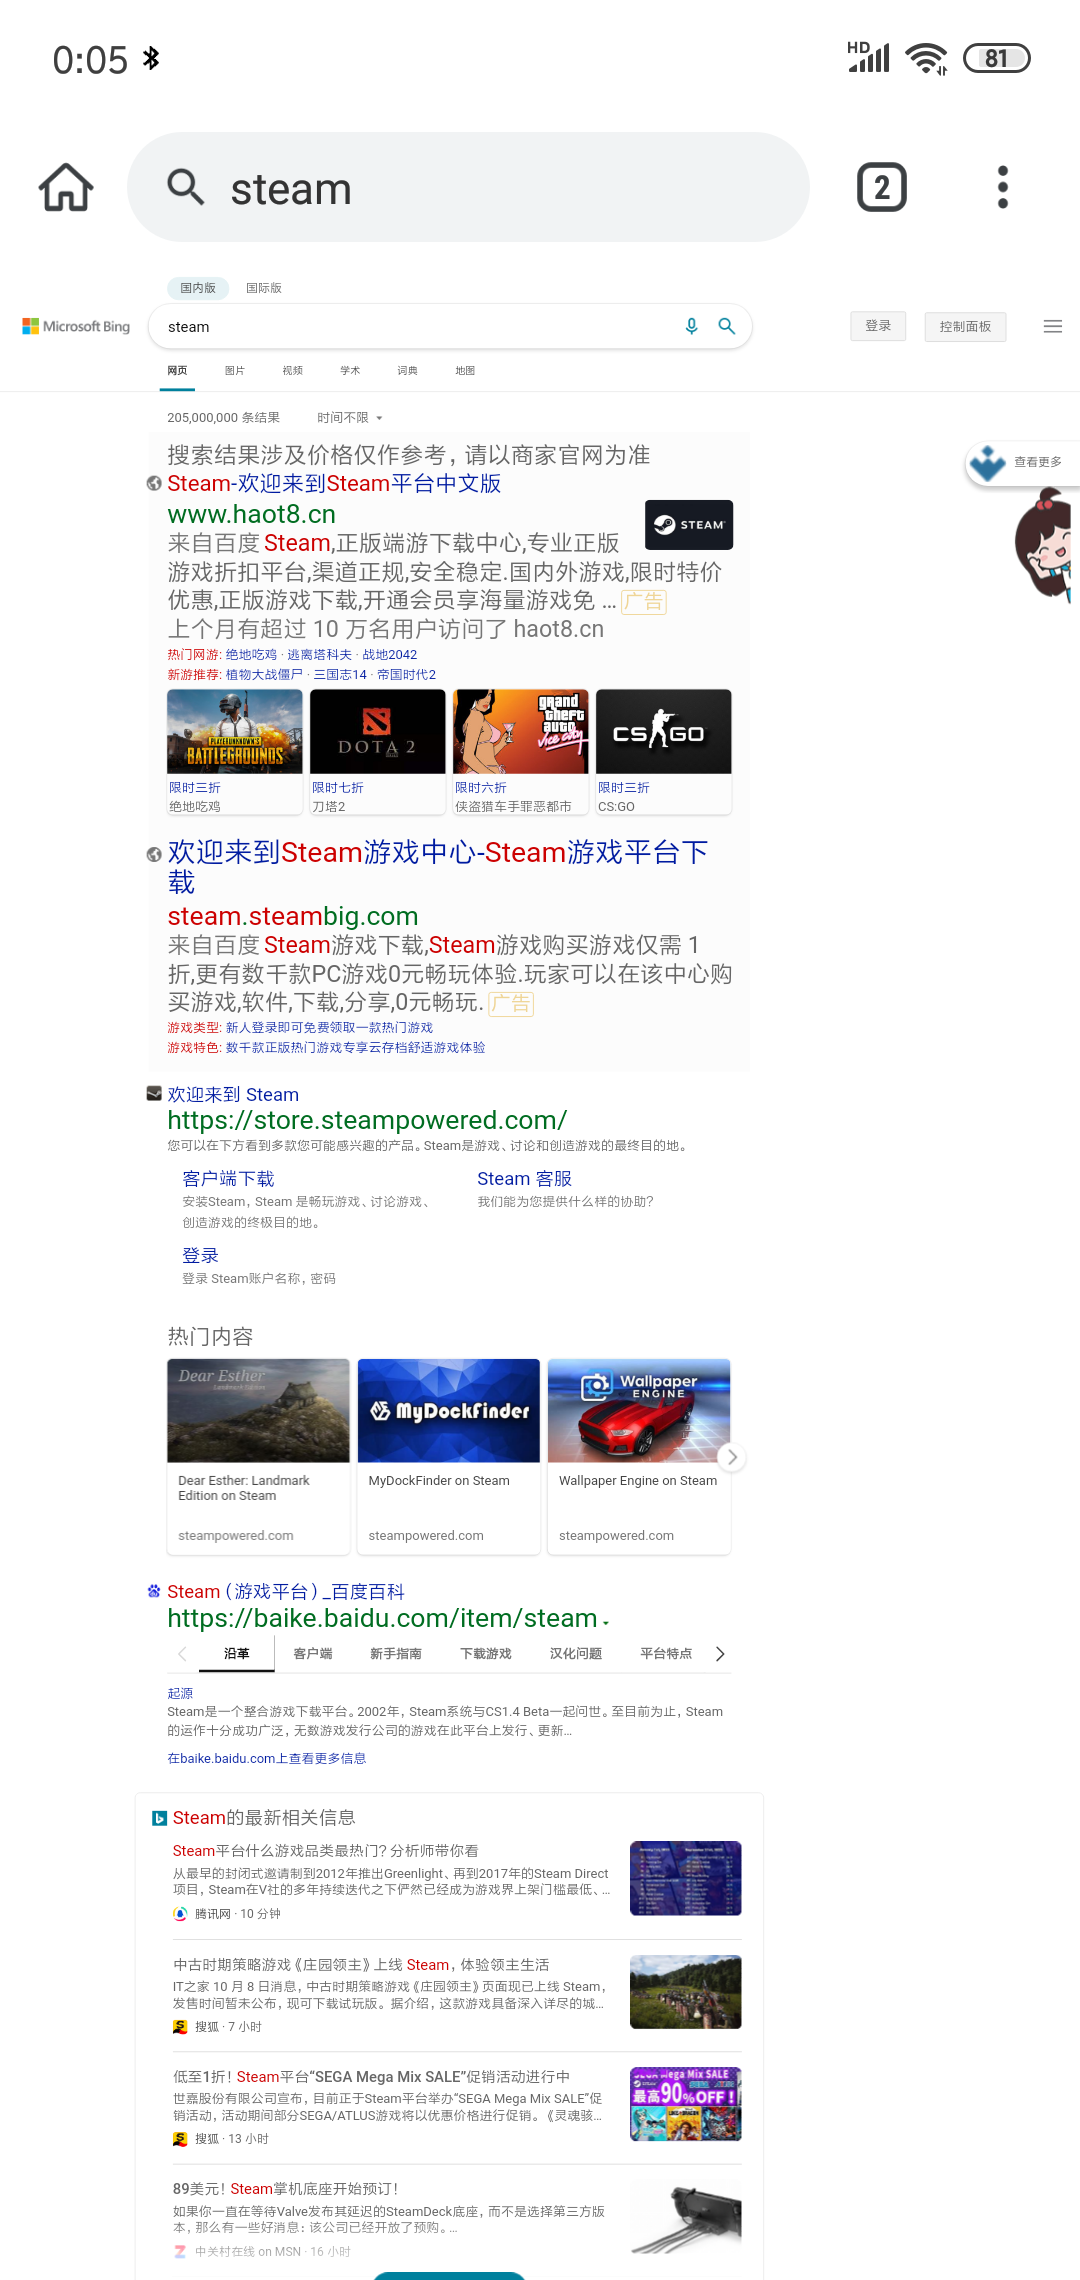The height and width of the screenshot is (2280, 1080).
Task: Click the 查看更多 floating widget
Action: point(1023,463)
